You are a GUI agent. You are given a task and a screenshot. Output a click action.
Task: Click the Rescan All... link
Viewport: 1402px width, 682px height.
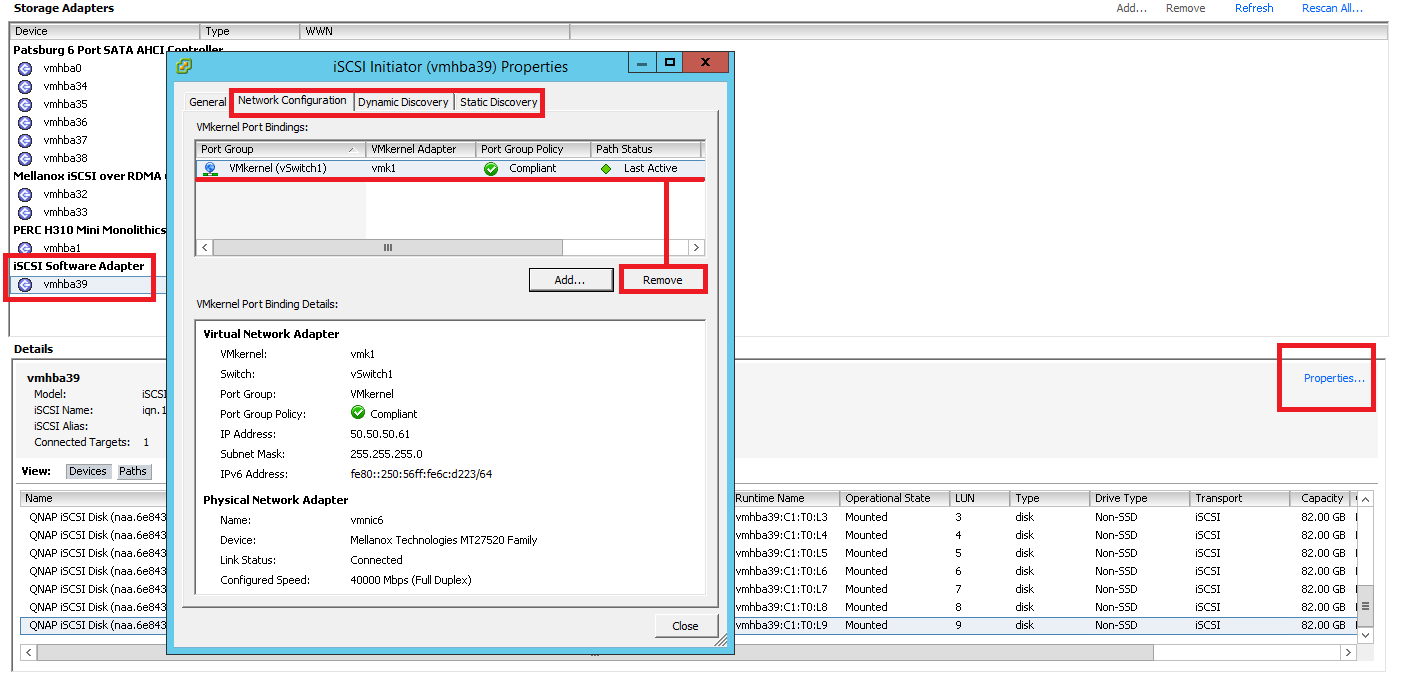[x=1332, y=8]
